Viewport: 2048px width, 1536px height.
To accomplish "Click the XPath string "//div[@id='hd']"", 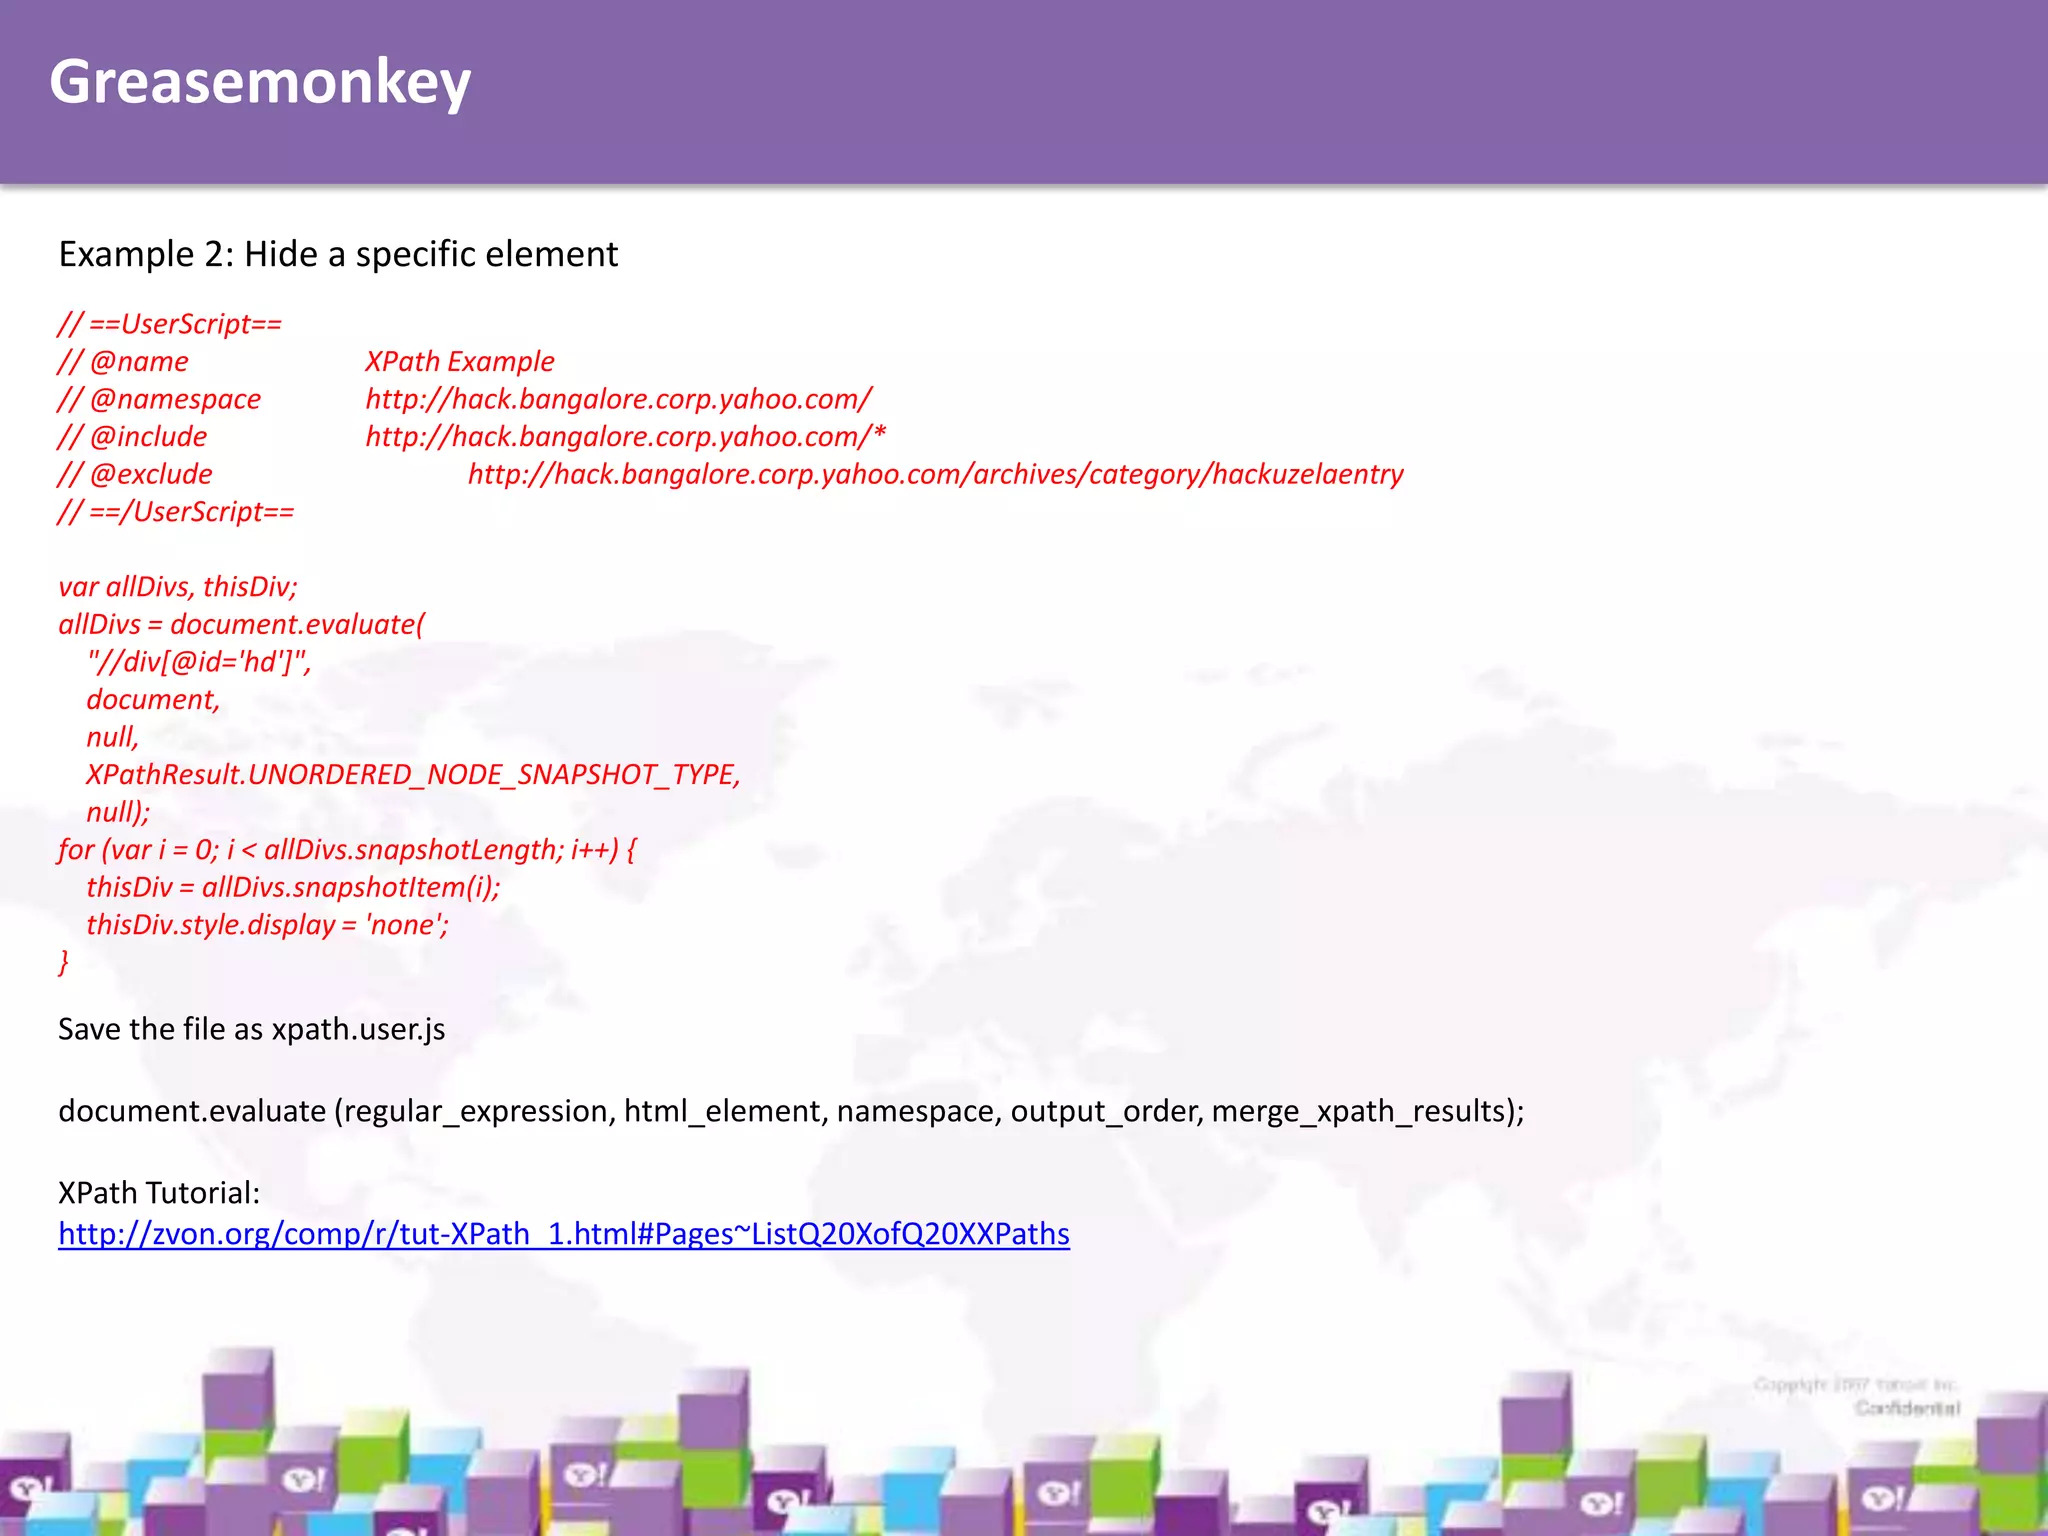I will [x=199, y=662].
